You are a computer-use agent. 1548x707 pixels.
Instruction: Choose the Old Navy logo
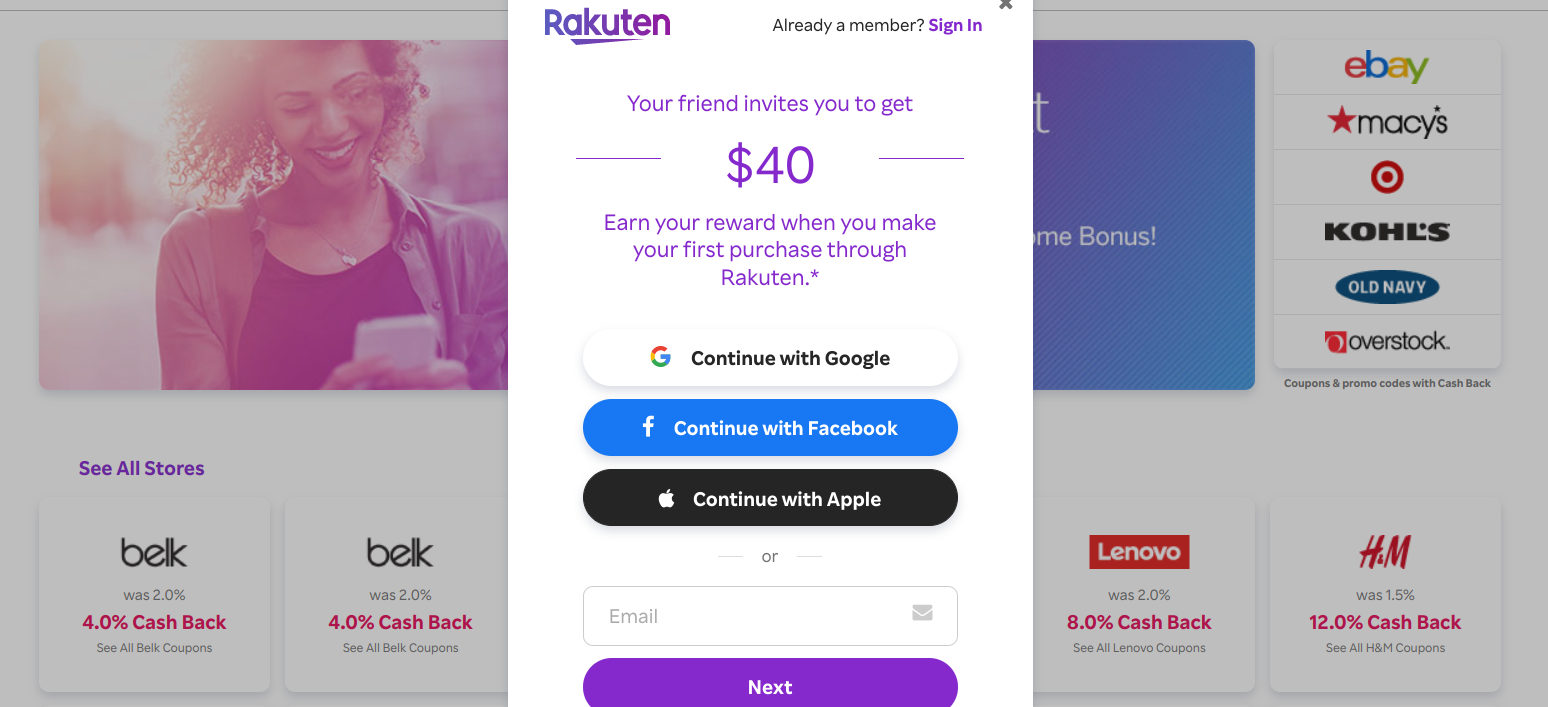pos(1387,287)
